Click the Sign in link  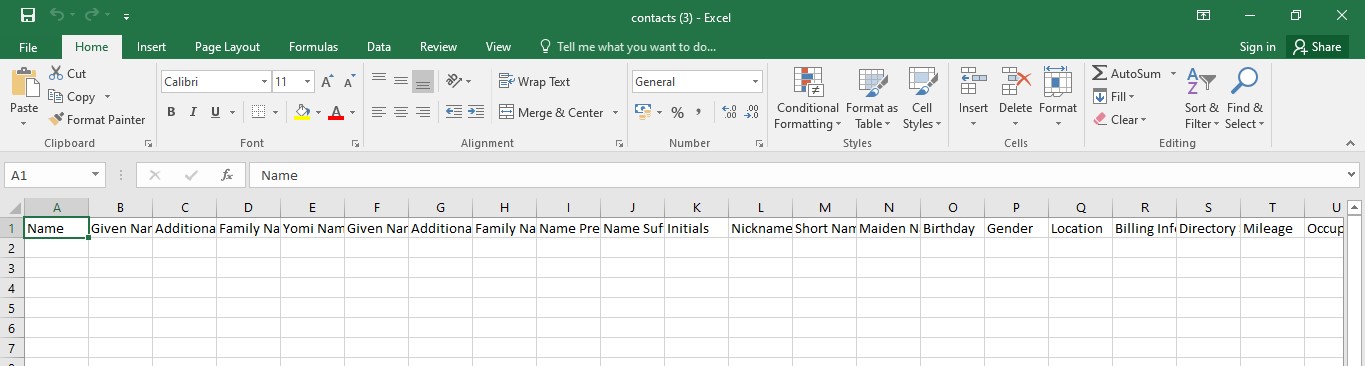[x=1257, y=47]
